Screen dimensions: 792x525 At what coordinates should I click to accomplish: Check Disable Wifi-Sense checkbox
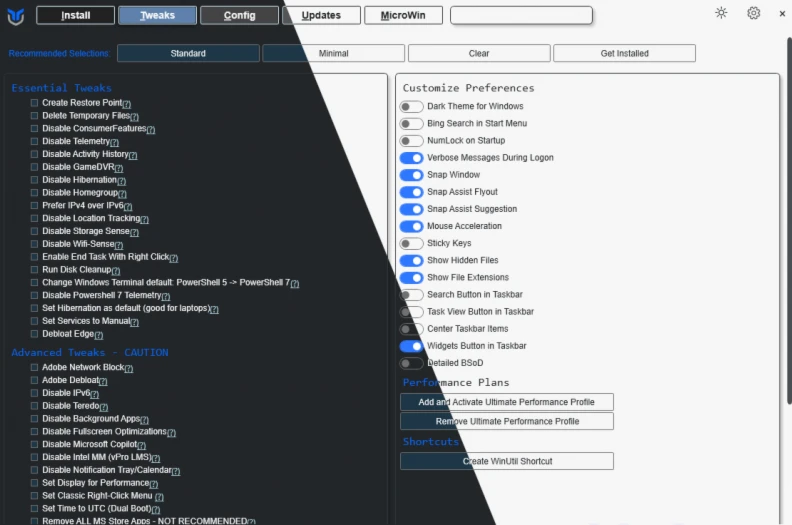(x=34, y=244)
